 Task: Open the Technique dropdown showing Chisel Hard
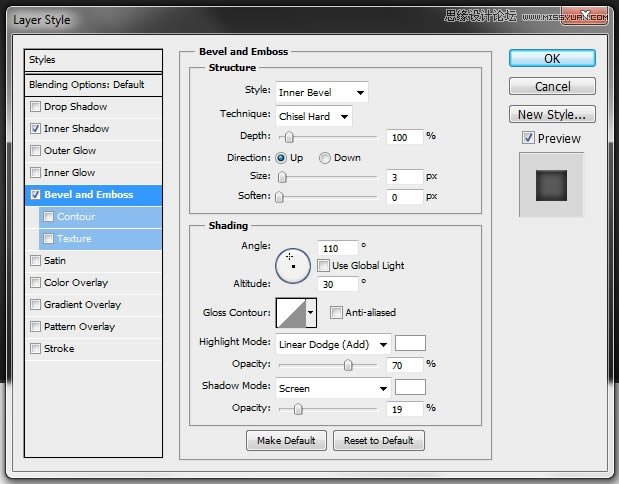(x=314, y=116)
